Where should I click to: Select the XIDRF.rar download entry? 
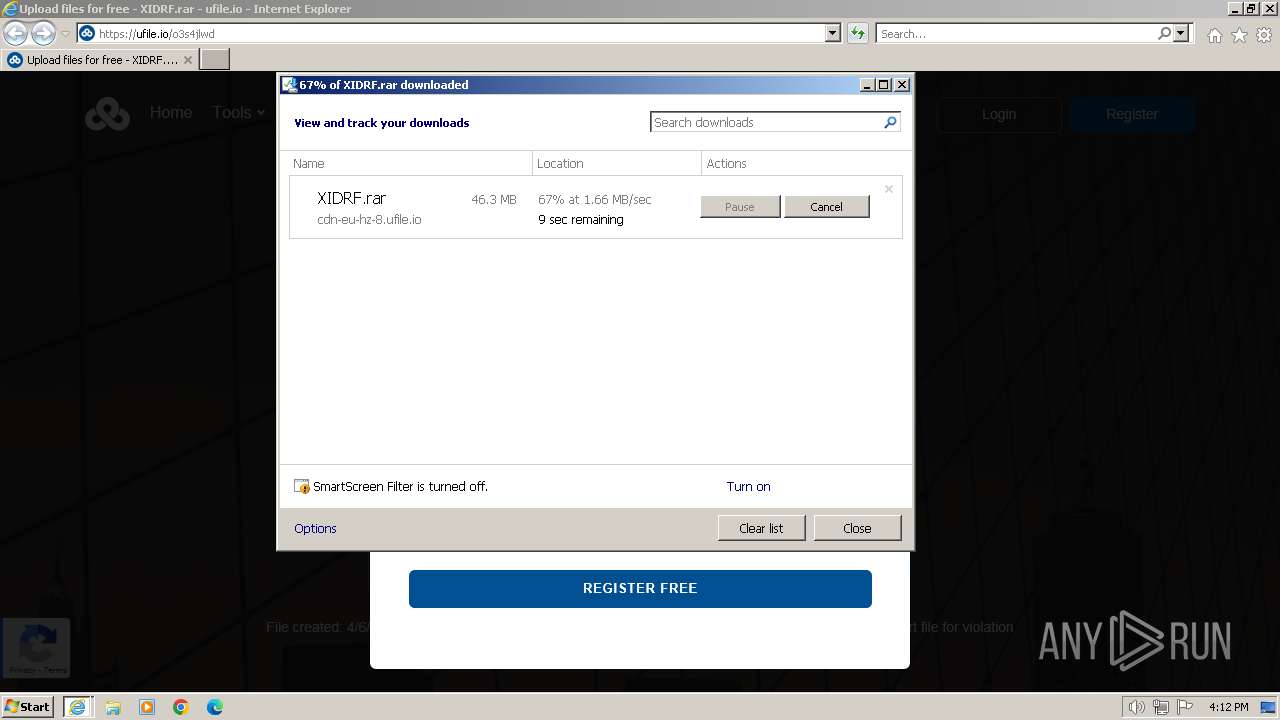click(x=595, y=208)
